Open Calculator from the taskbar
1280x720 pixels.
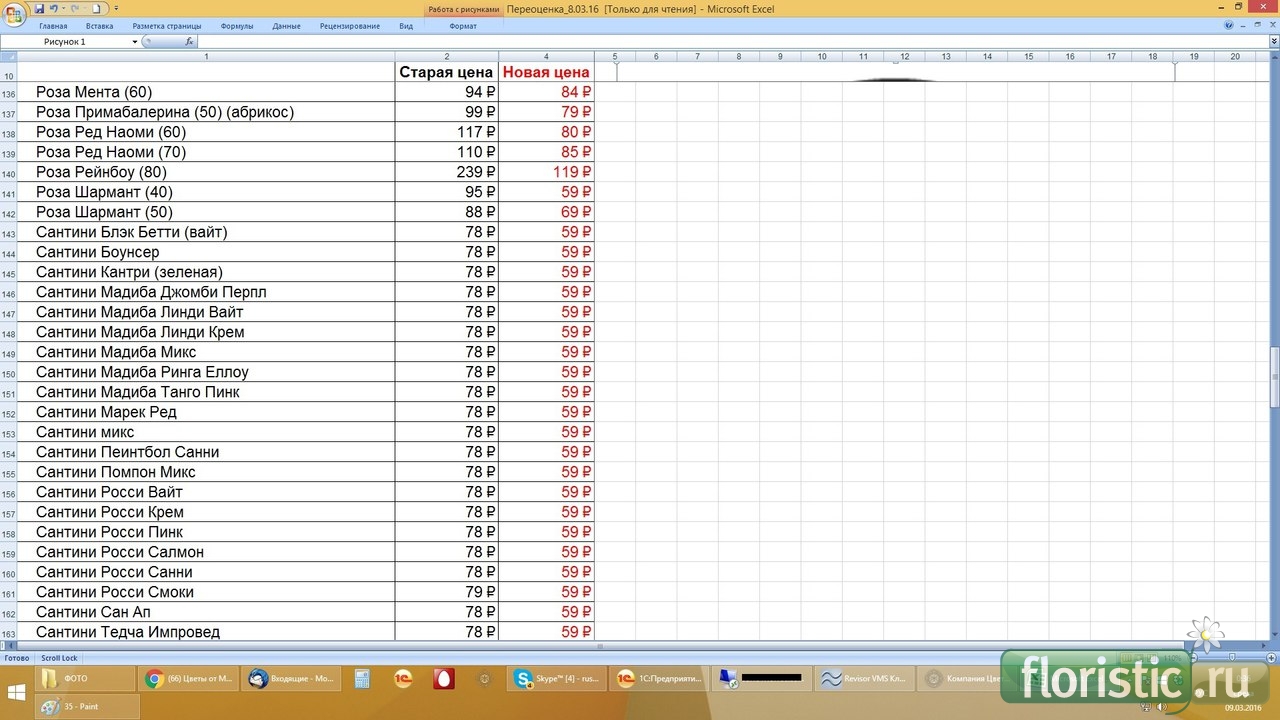[x=362, y=679]
